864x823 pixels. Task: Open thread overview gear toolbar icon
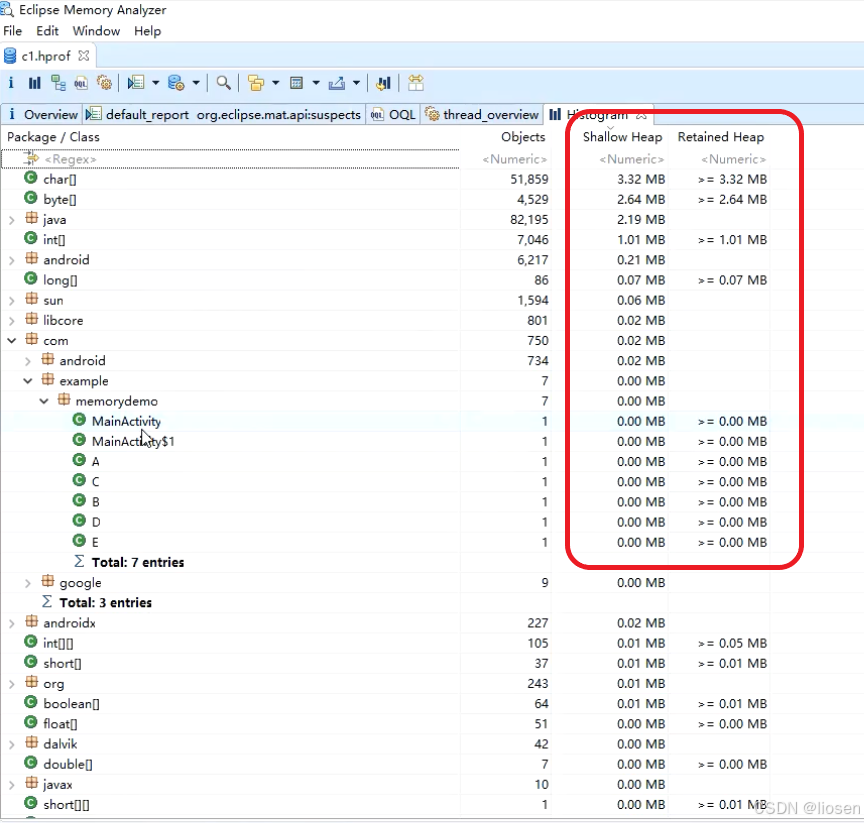104,83
